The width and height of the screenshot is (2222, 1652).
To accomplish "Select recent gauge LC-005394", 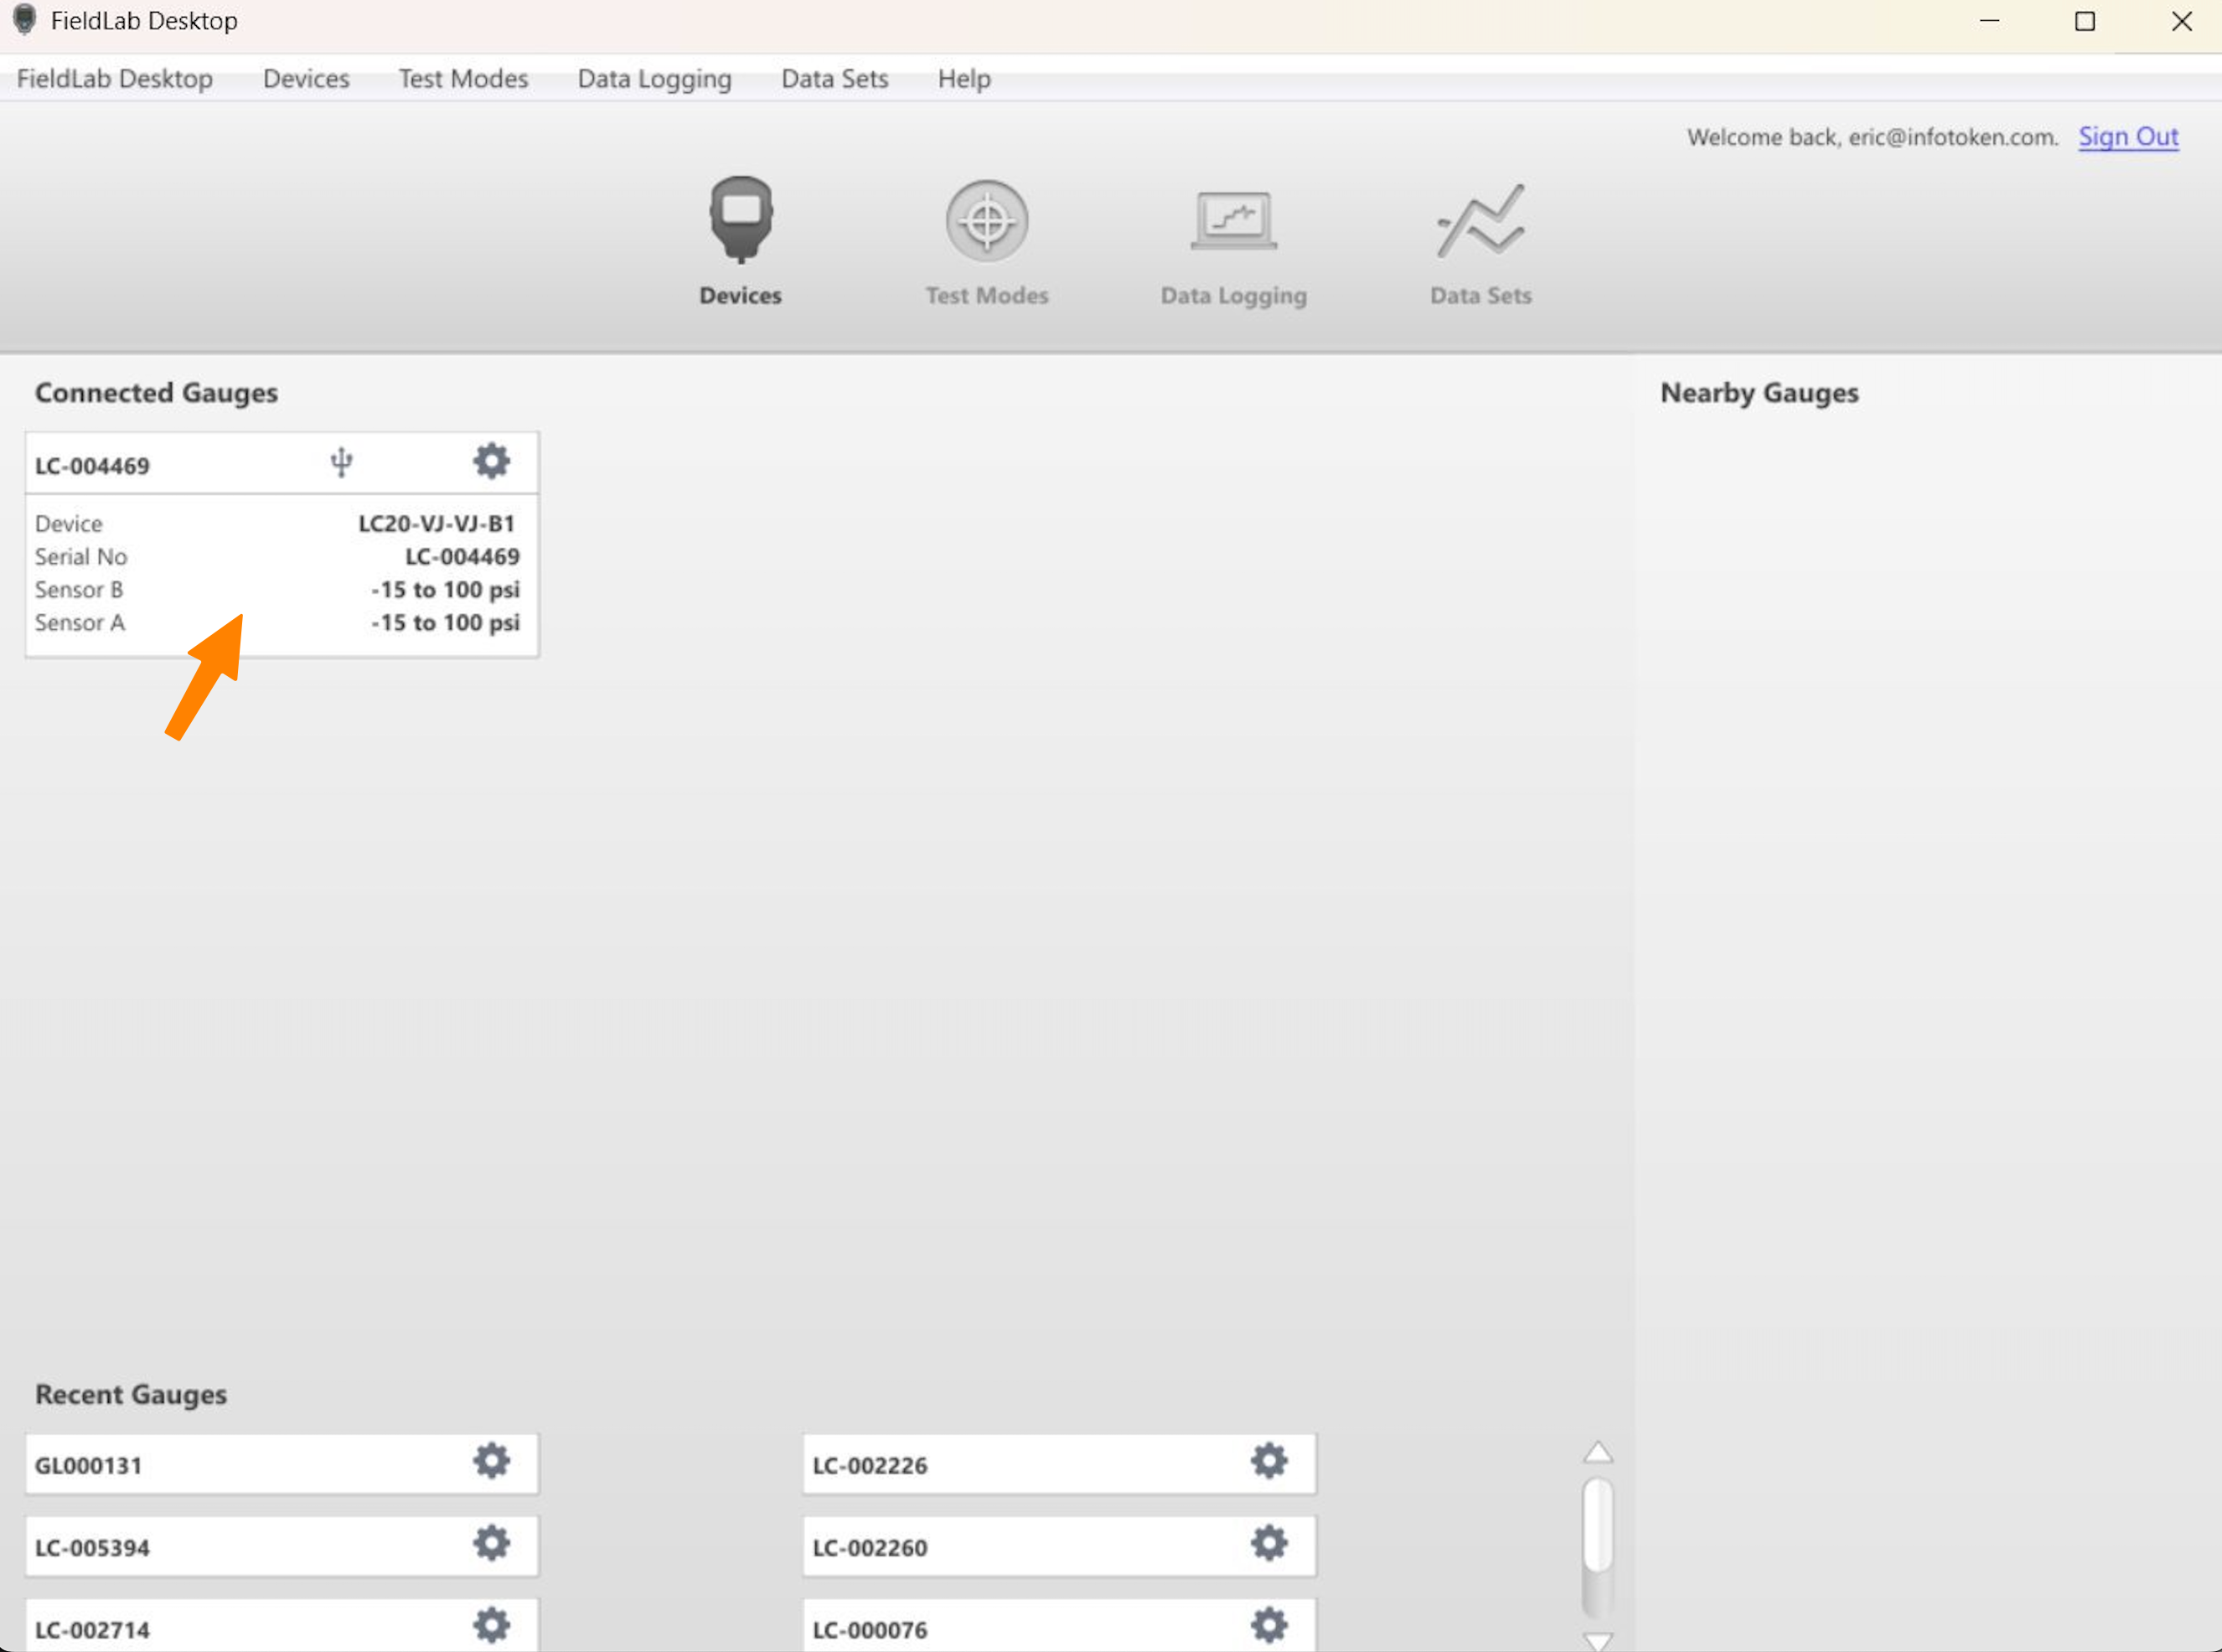I will pos(282,1546).
